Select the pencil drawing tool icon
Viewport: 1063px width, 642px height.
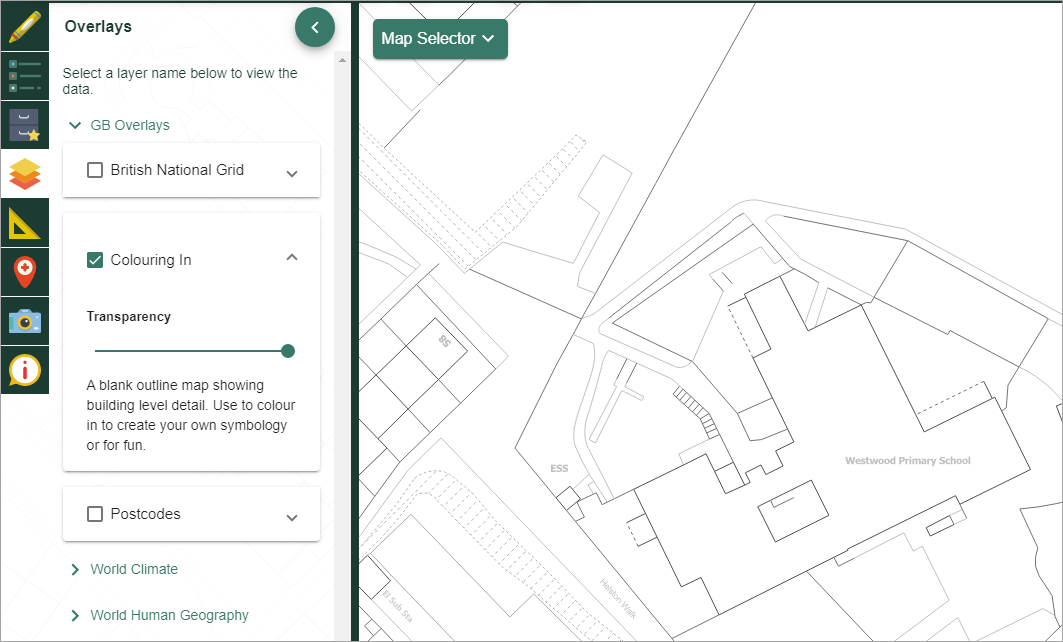24,27
